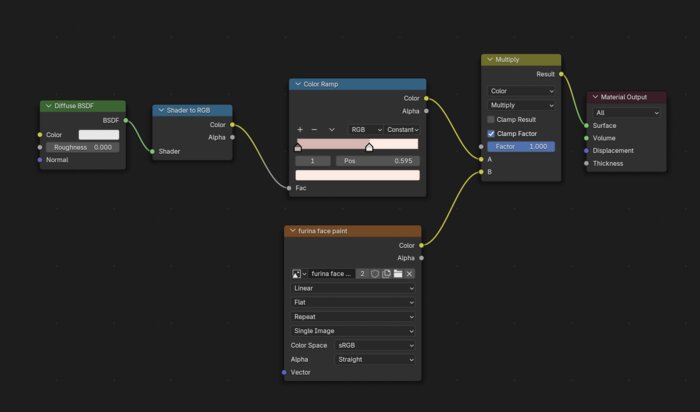Open the All target dropdown in Material Output
The image size is (700, 412).
626,113
